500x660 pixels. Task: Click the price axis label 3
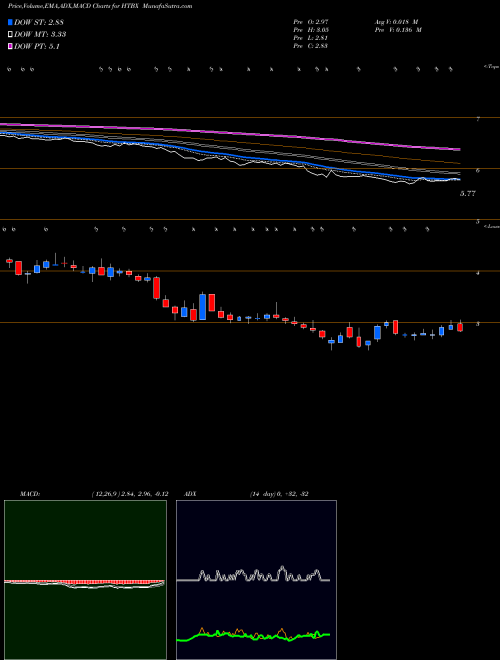coord(478,324)
